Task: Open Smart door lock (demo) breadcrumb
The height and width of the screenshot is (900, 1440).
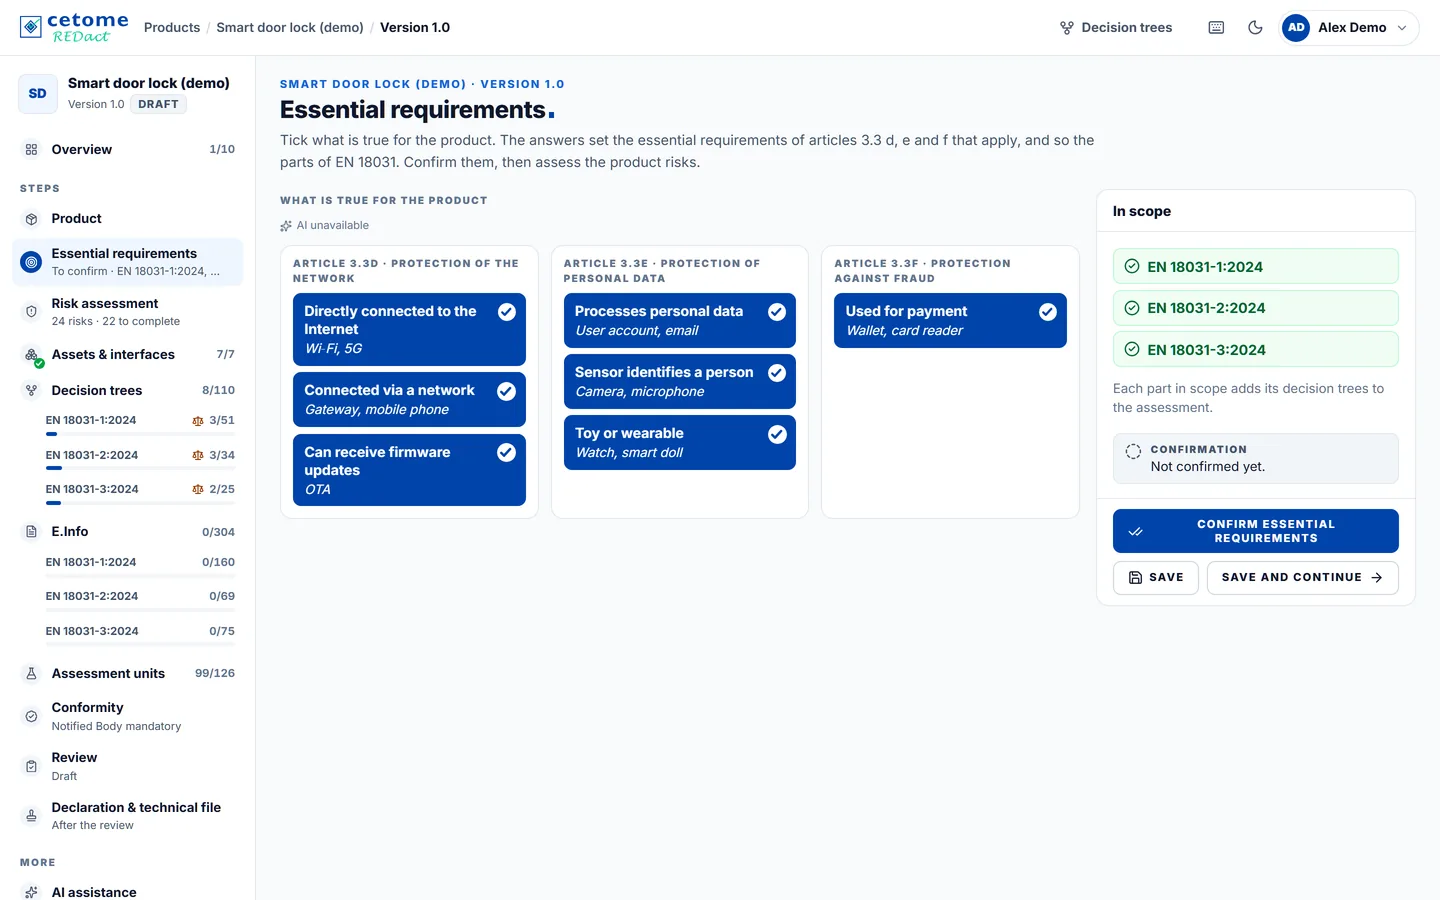Action: [290, 28]
